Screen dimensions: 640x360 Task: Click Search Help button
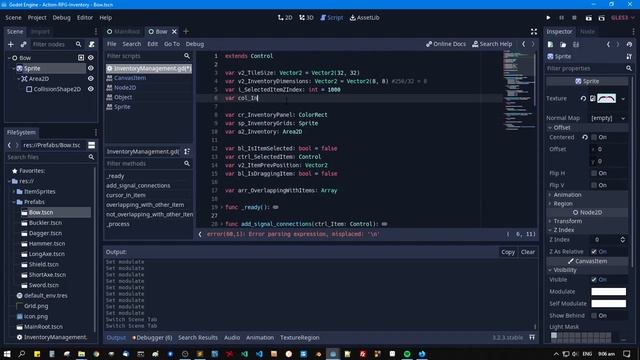click(492, 44)
